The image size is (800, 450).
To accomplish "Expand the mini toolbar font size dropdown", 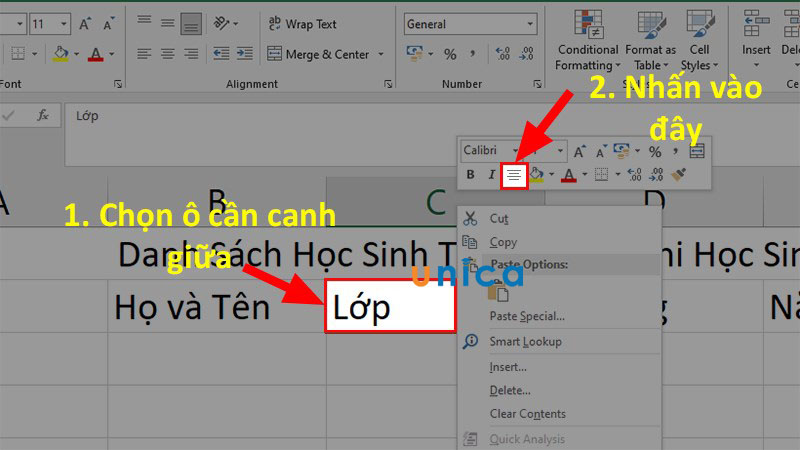I will [560, 151].
